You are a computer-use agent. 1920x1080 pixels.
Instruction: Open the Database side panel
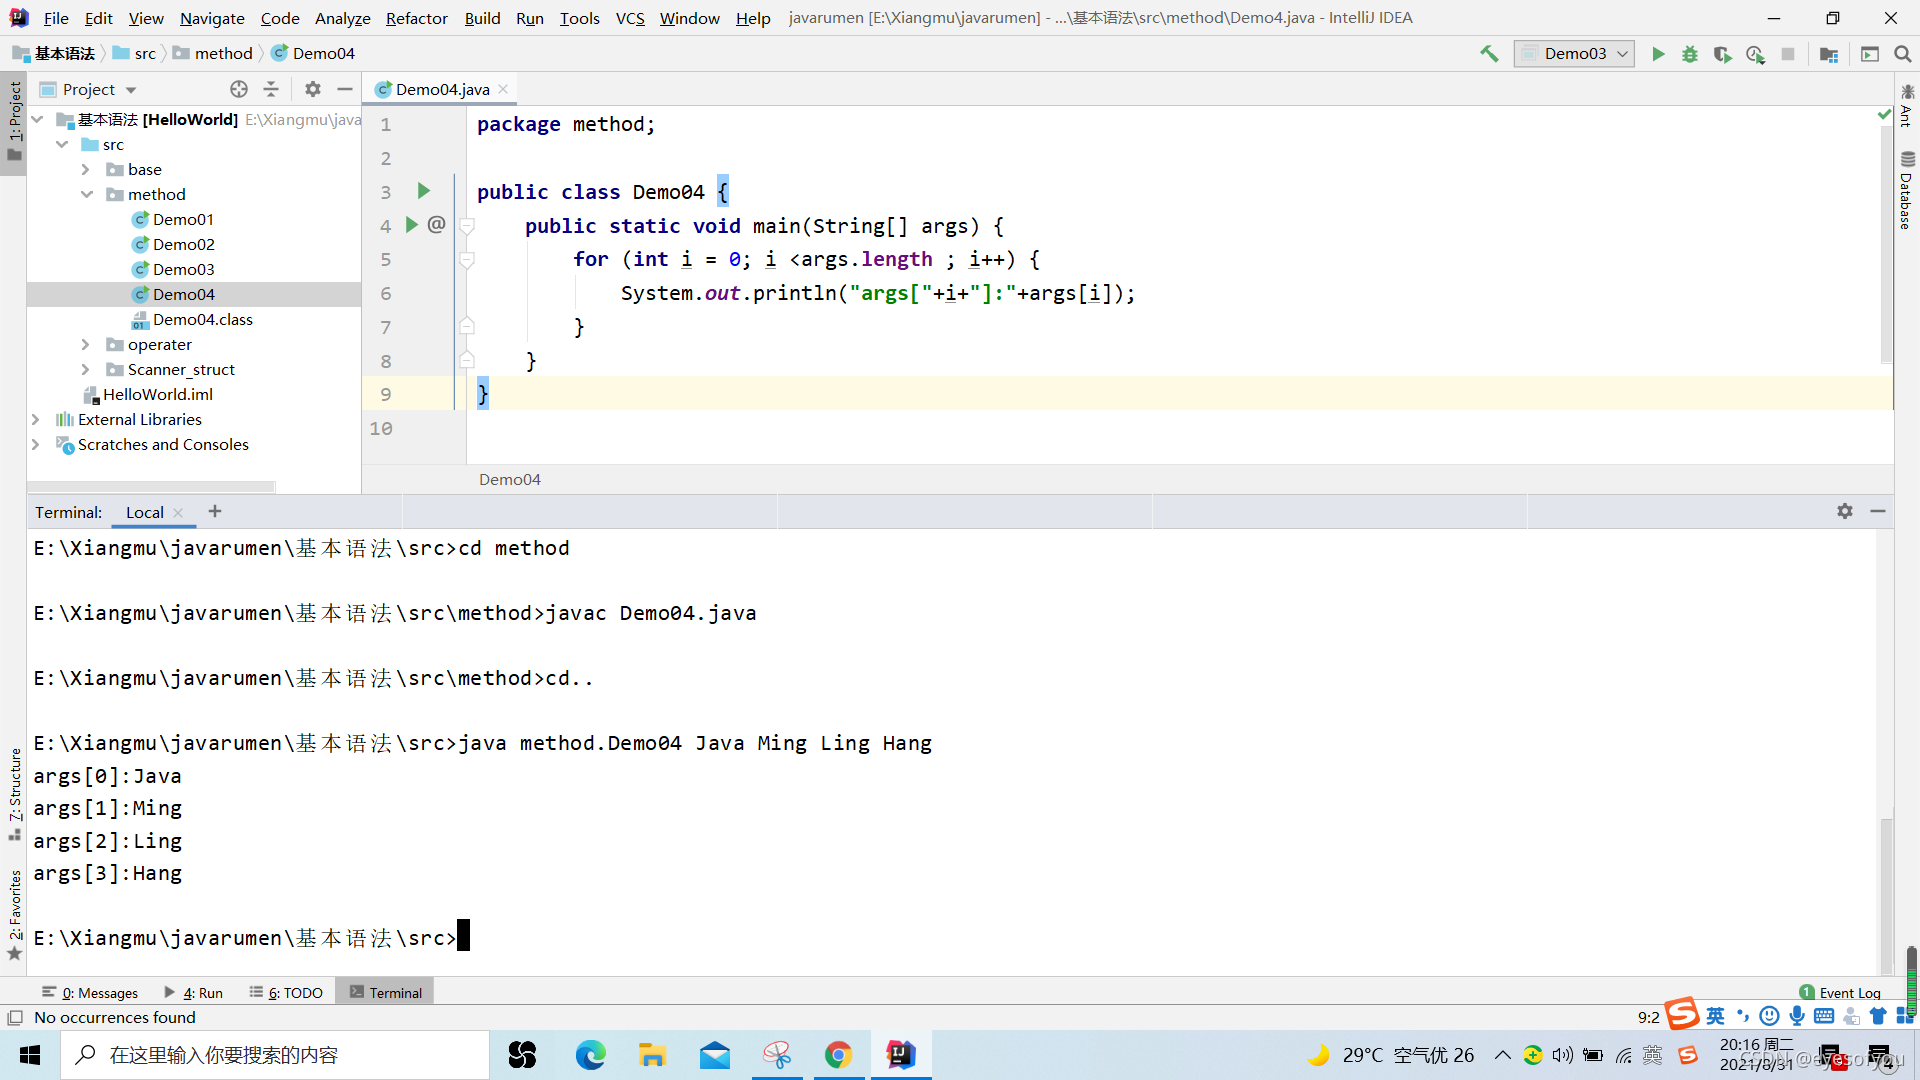[x=1906, y=191]
